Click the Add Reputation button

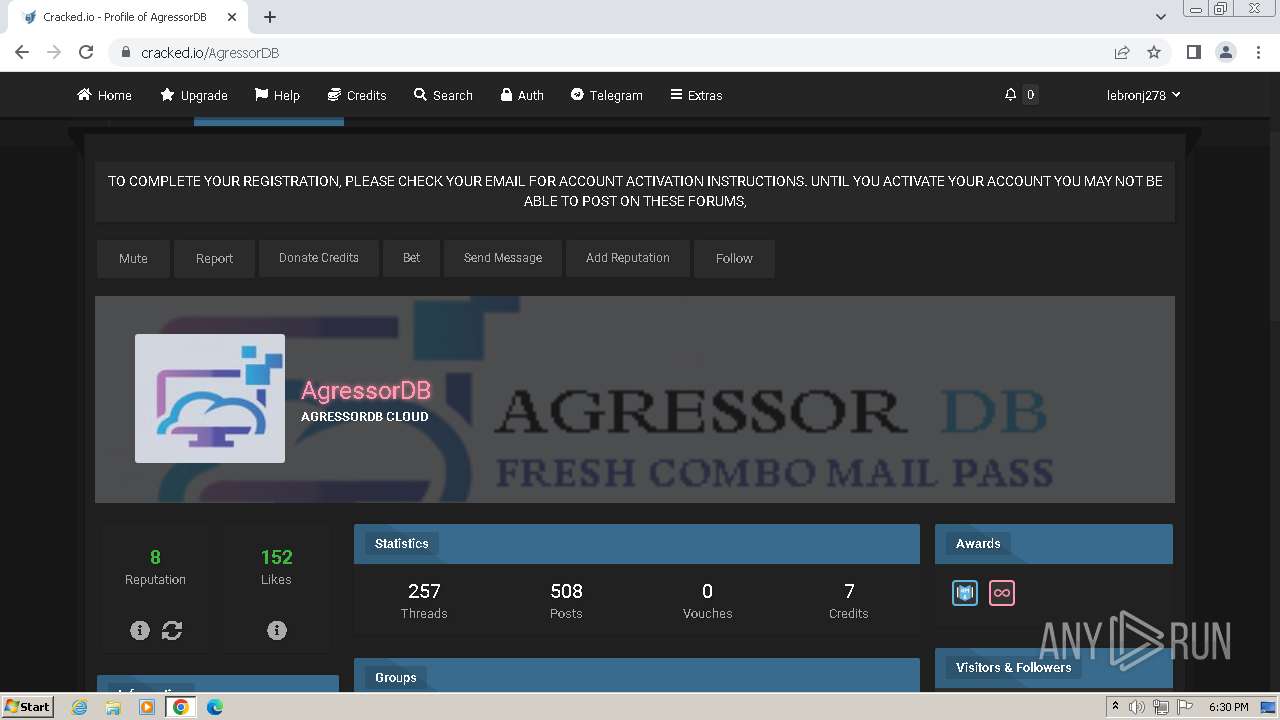point(628,258)
